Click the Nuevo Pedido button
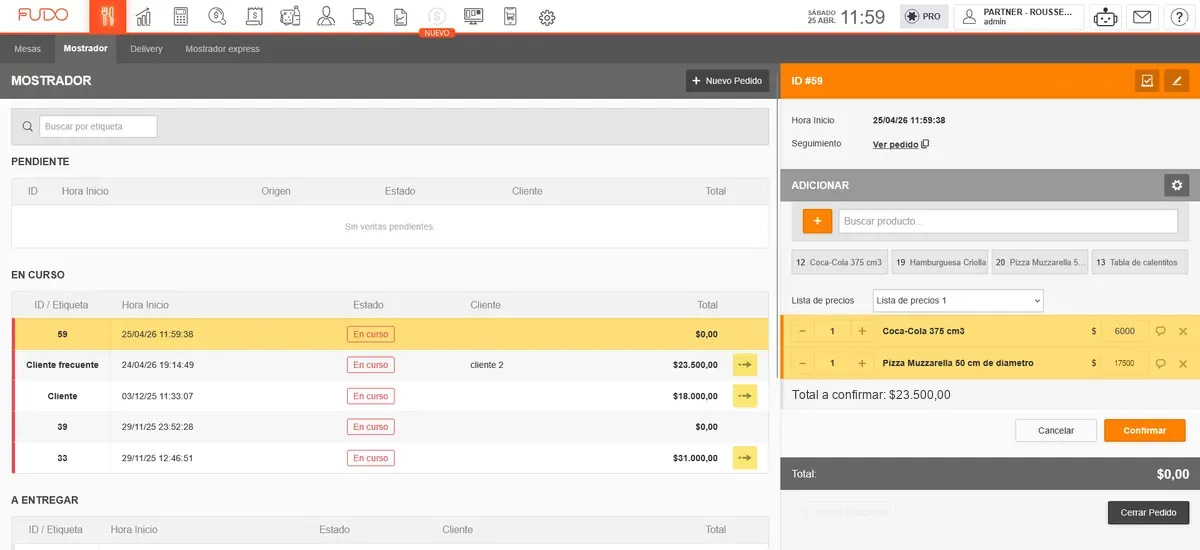1200x550 pixels. click(727, 81)
